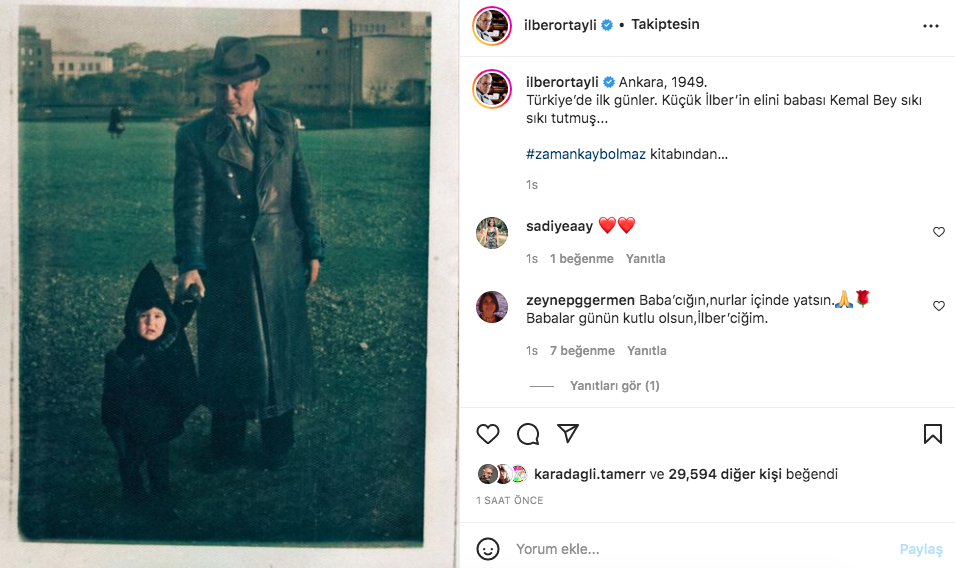Share the post via paper plane icon

coord(568,434)
